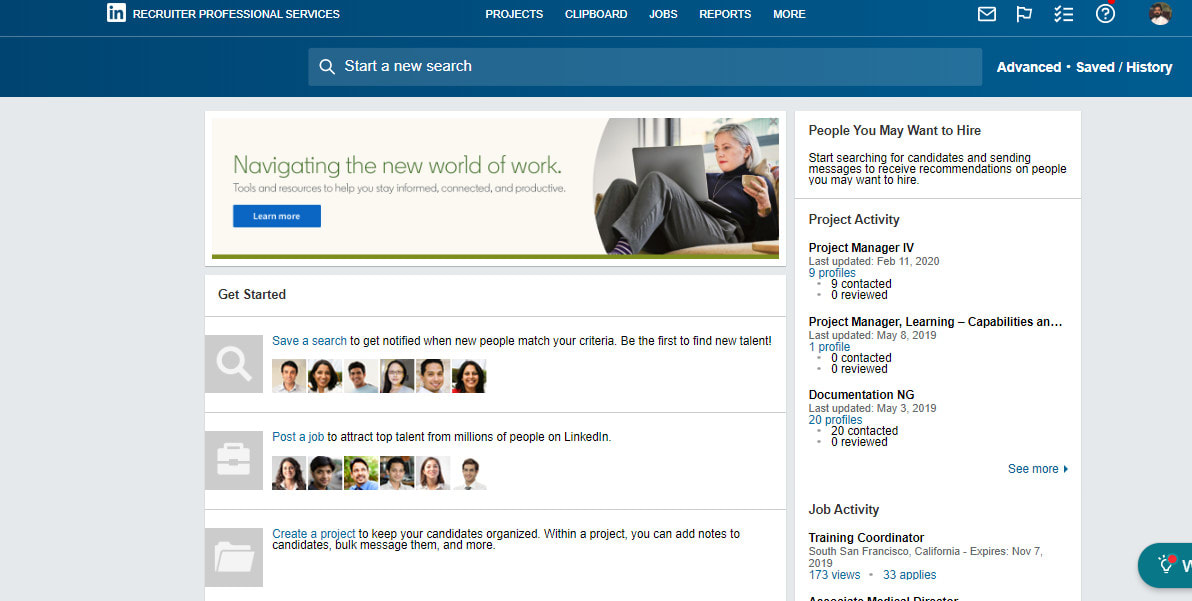View the 173 views link
The width and height of the screenshot is (1192, 601).
(x=835, y=575)
